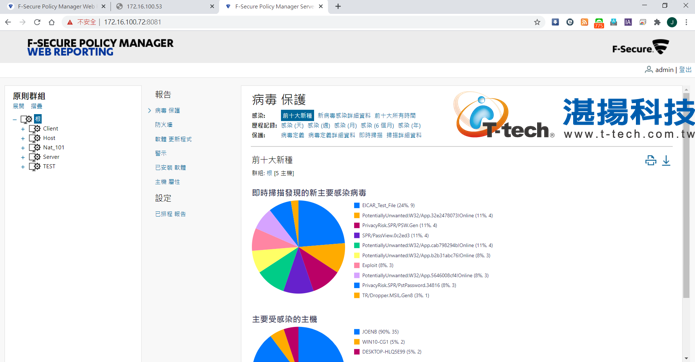Click the download report icon

[x=666, y=160]
